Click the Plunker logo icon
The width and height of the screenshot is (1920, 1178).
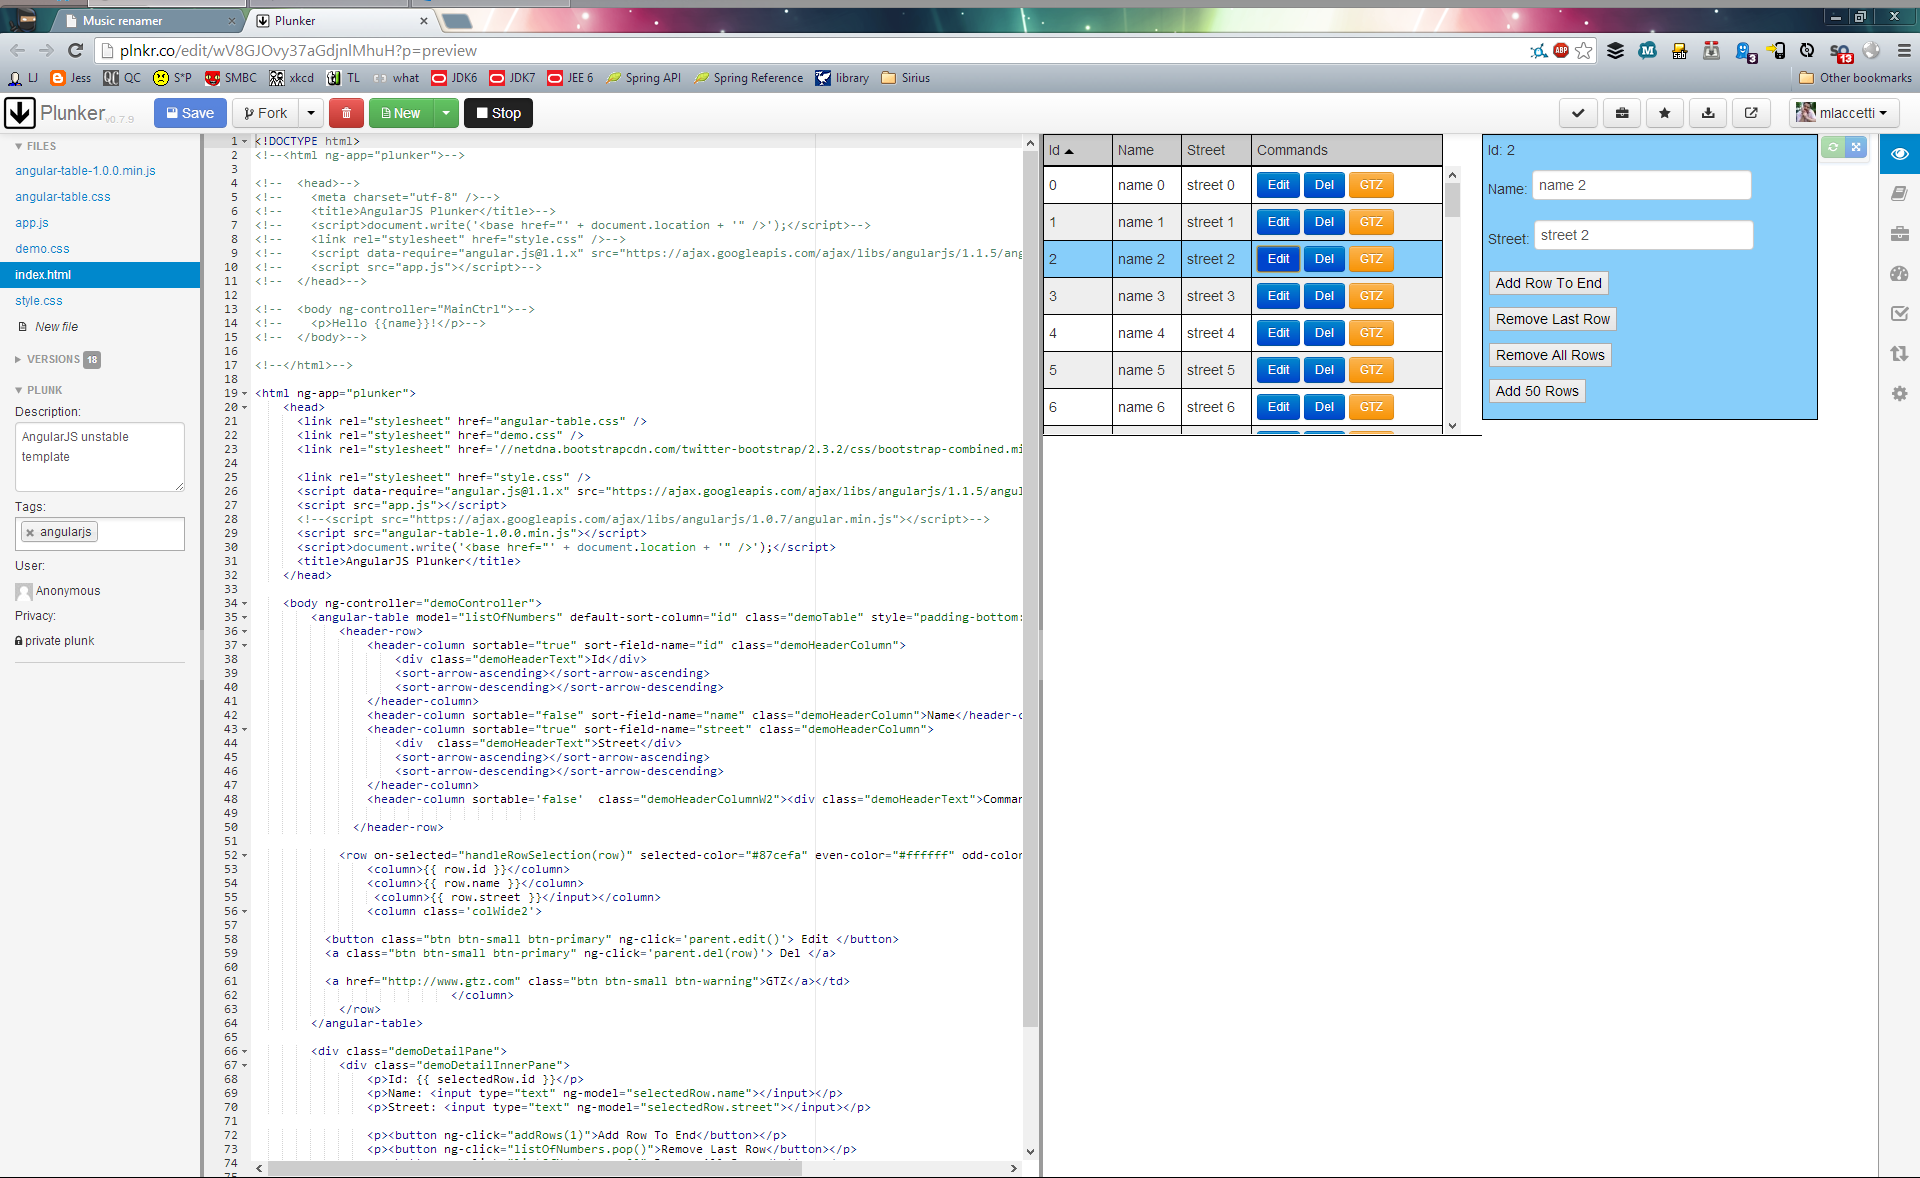[x=20, y=113]
